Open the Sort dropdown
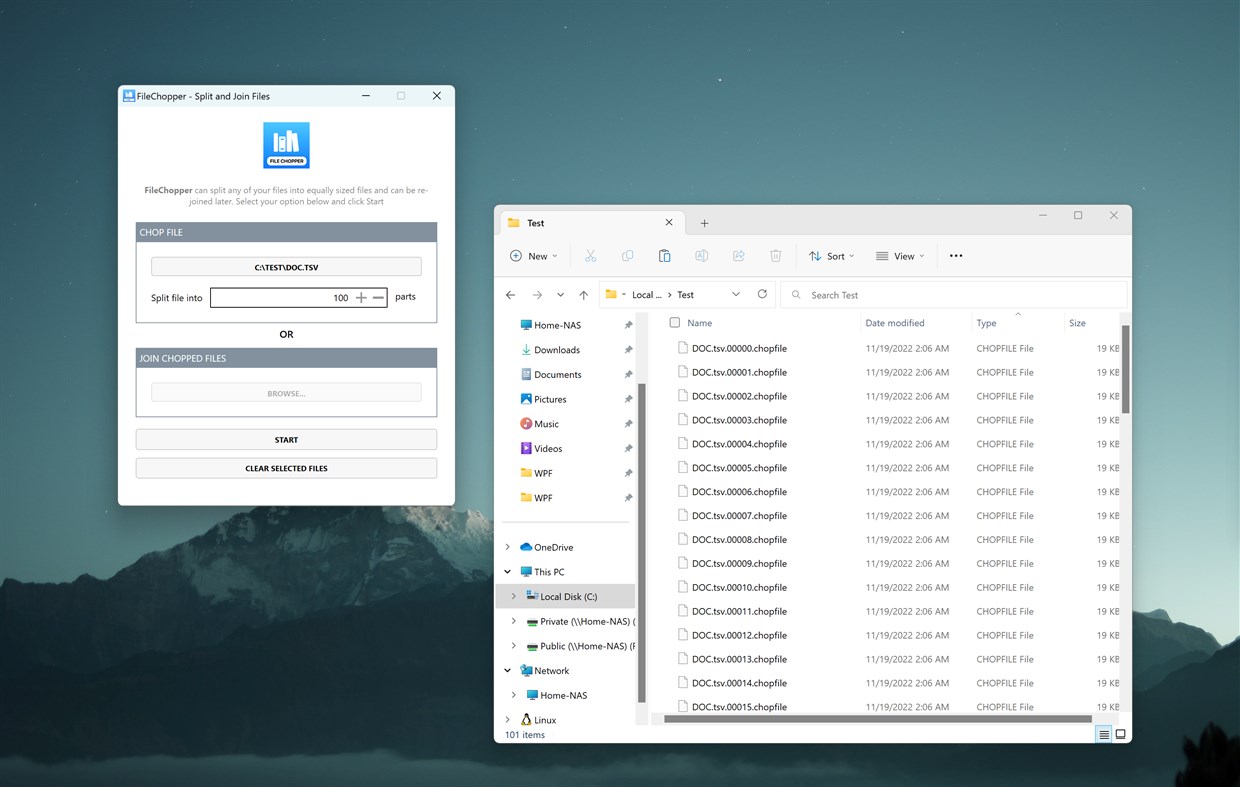1240x787 pixels. pos(831,256)
